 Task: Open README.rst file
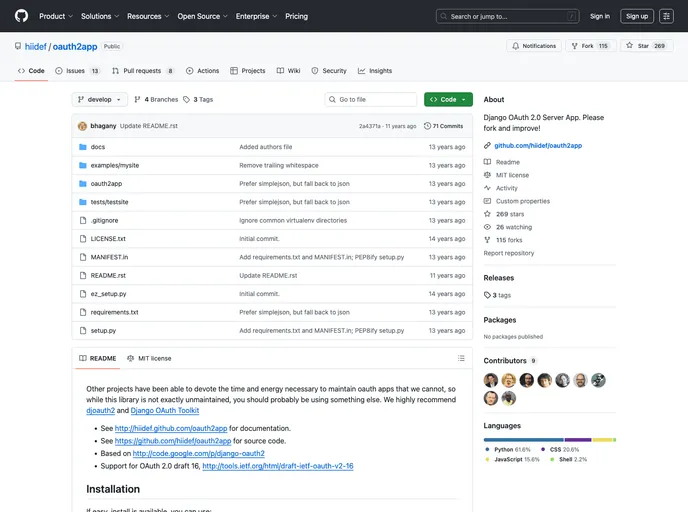(x=108, y=276)
